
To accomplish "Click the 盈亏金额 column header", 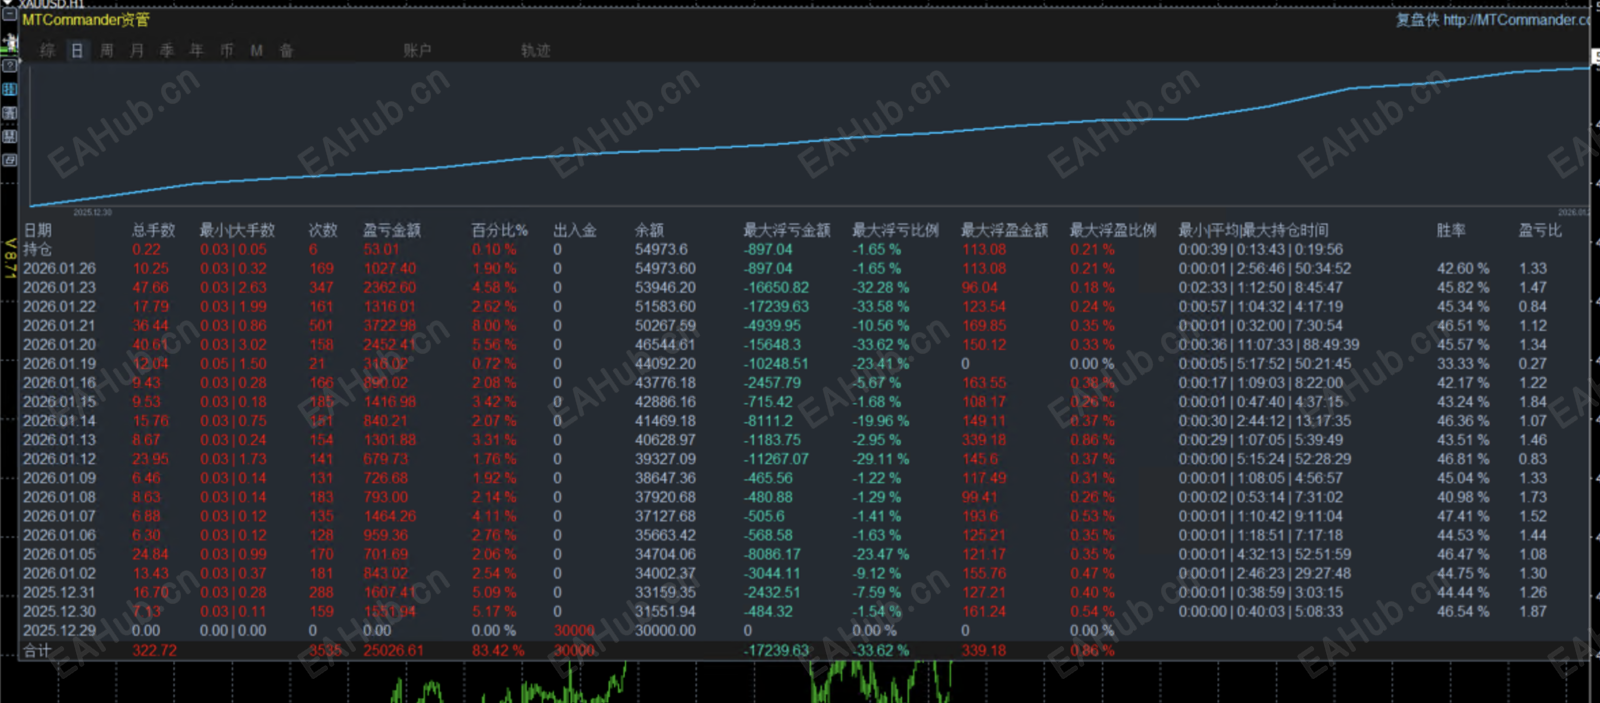I will tap(392, 230).
